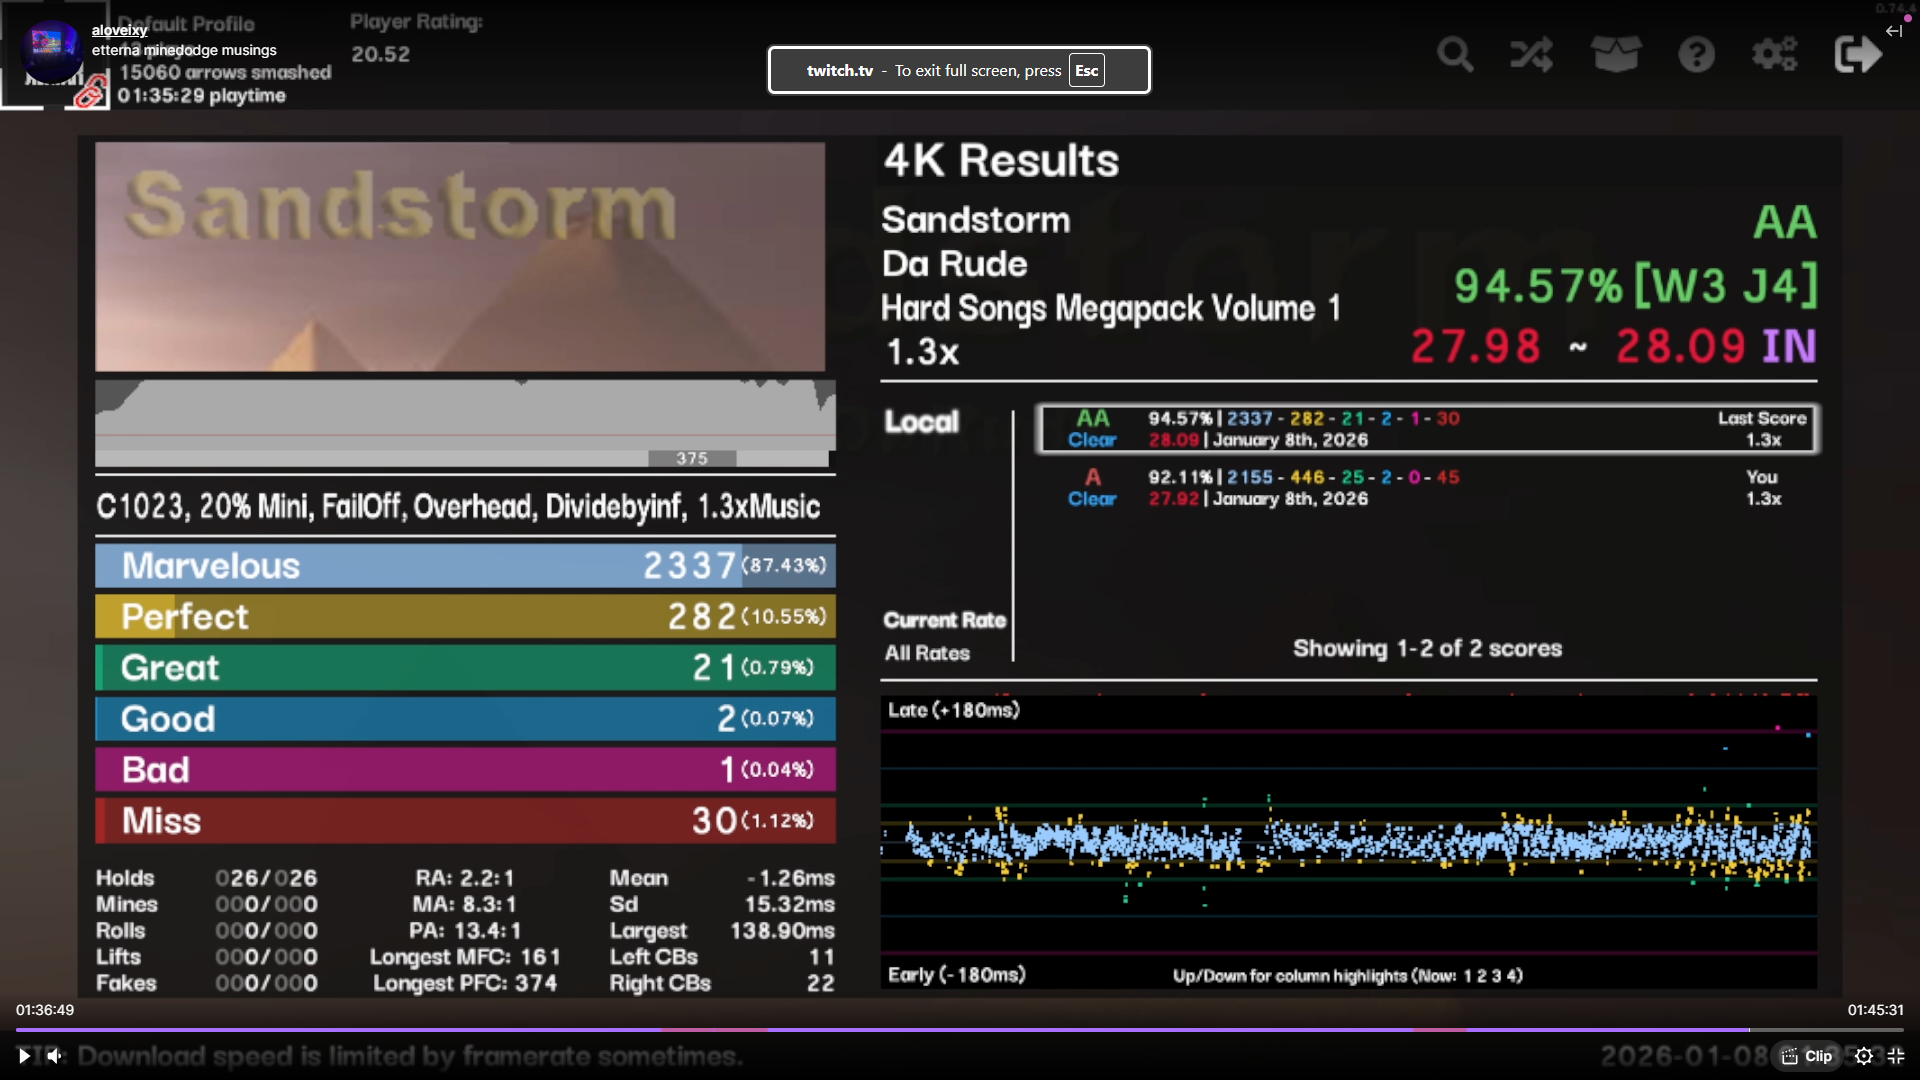Screen dimensions: 1920x1080
Task: Unmute the video volume
Action: (55, 1056)
